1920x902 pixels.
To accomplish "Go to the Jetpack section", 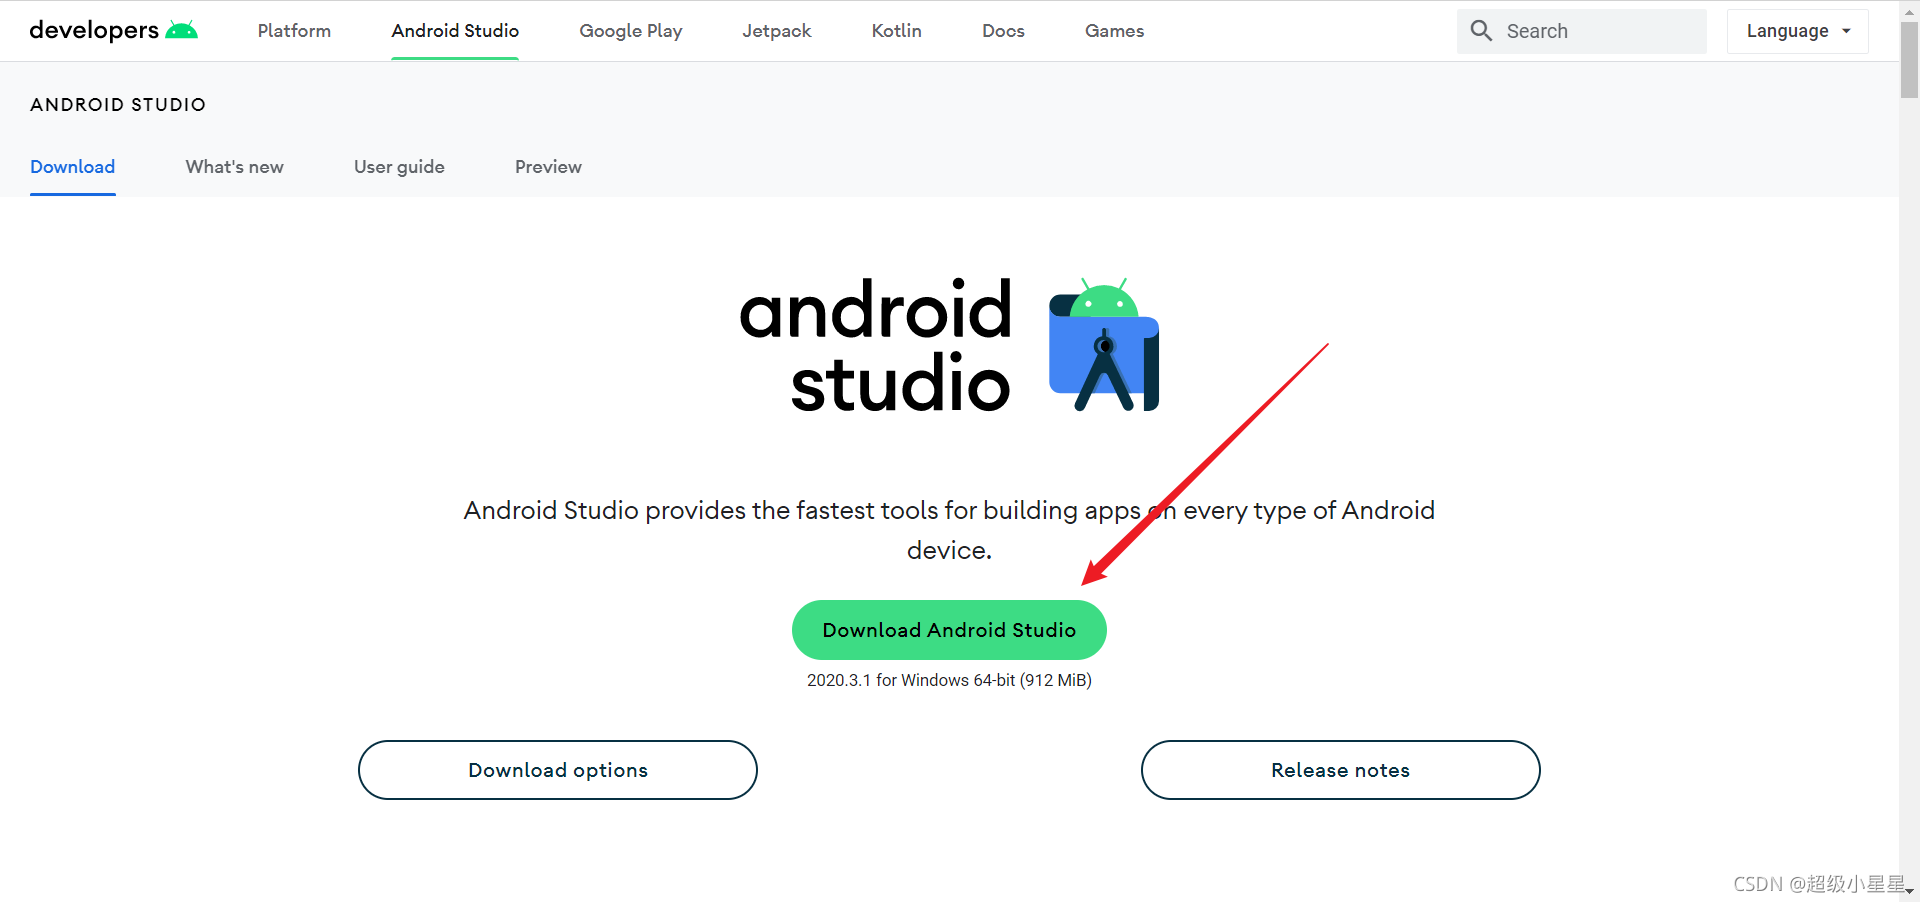I will point(777,31).
